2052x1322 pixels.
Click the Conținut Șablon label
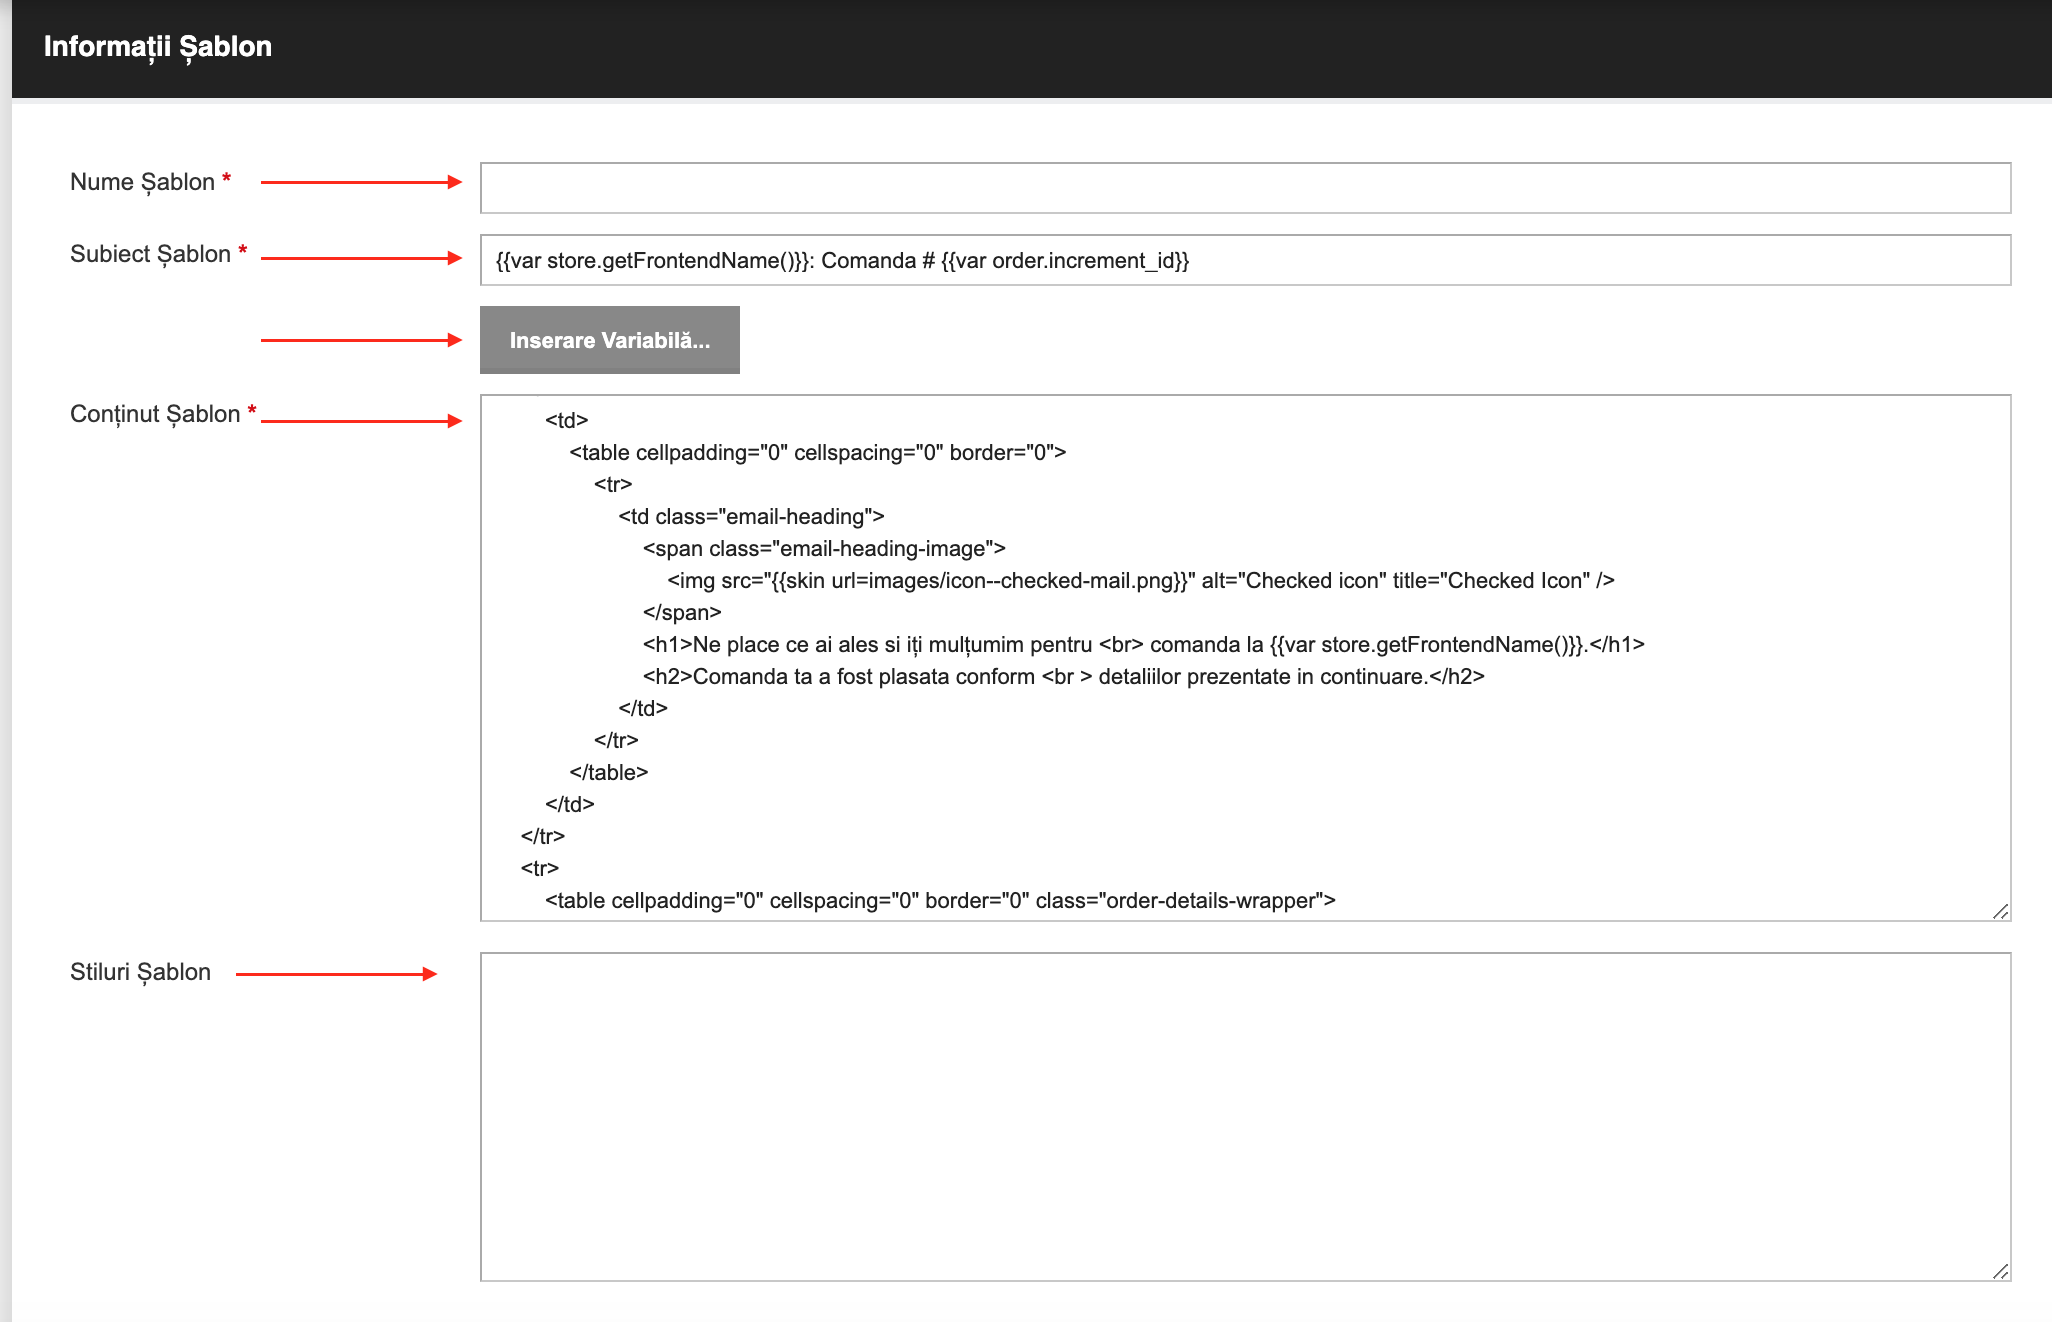click(x=155, y=414)
